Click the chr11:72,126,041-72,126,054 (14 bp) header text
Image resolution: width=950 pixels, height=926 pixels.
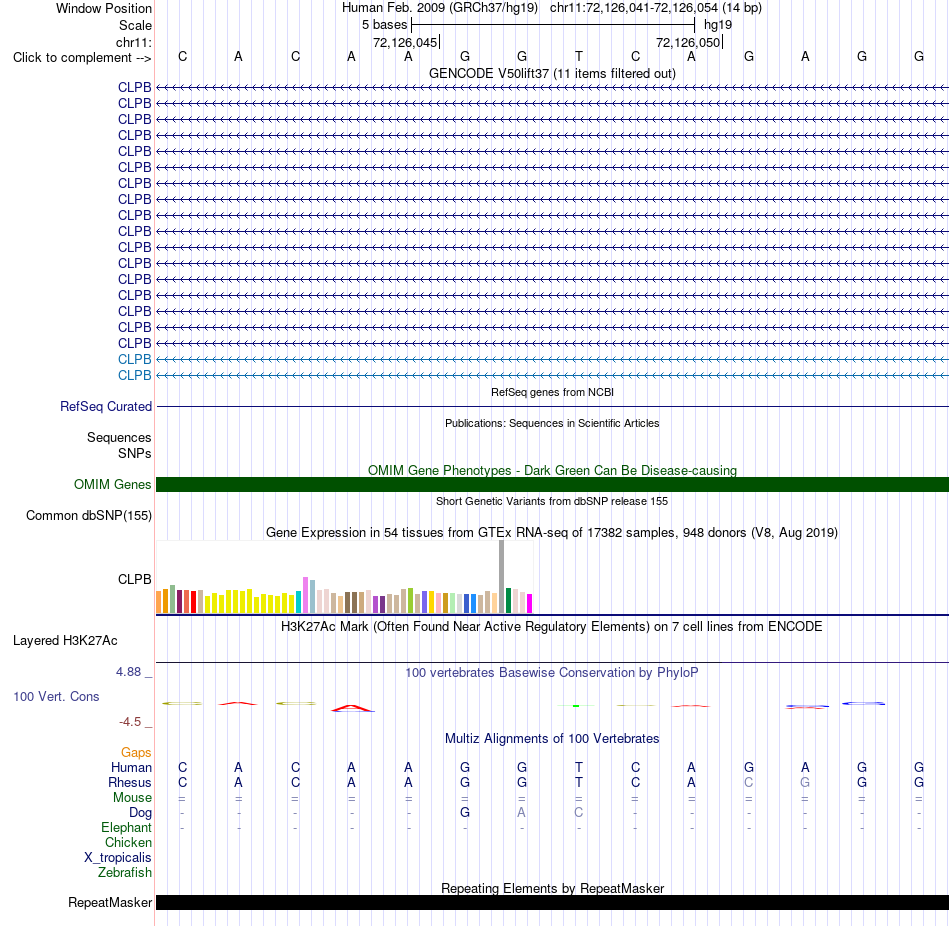(x=656, y=8)
